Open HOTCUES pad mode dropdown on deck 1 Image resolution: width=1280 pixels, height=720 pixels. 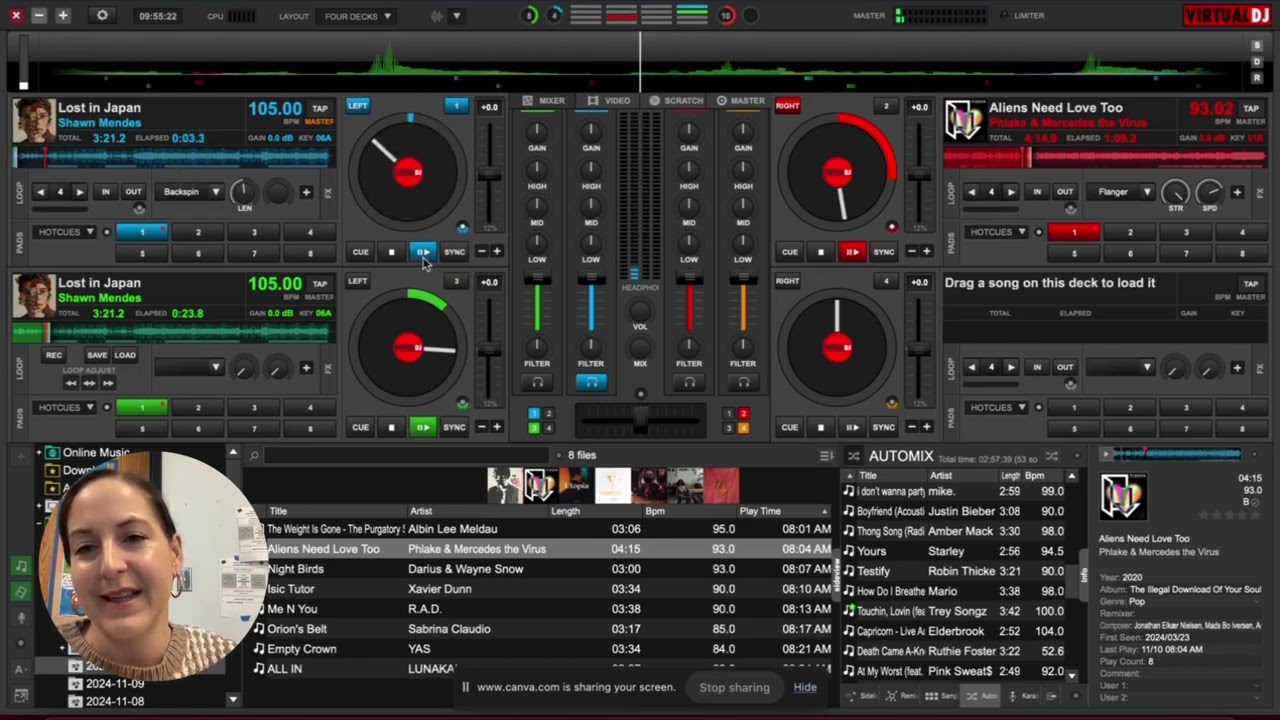[x=65, y=232]
